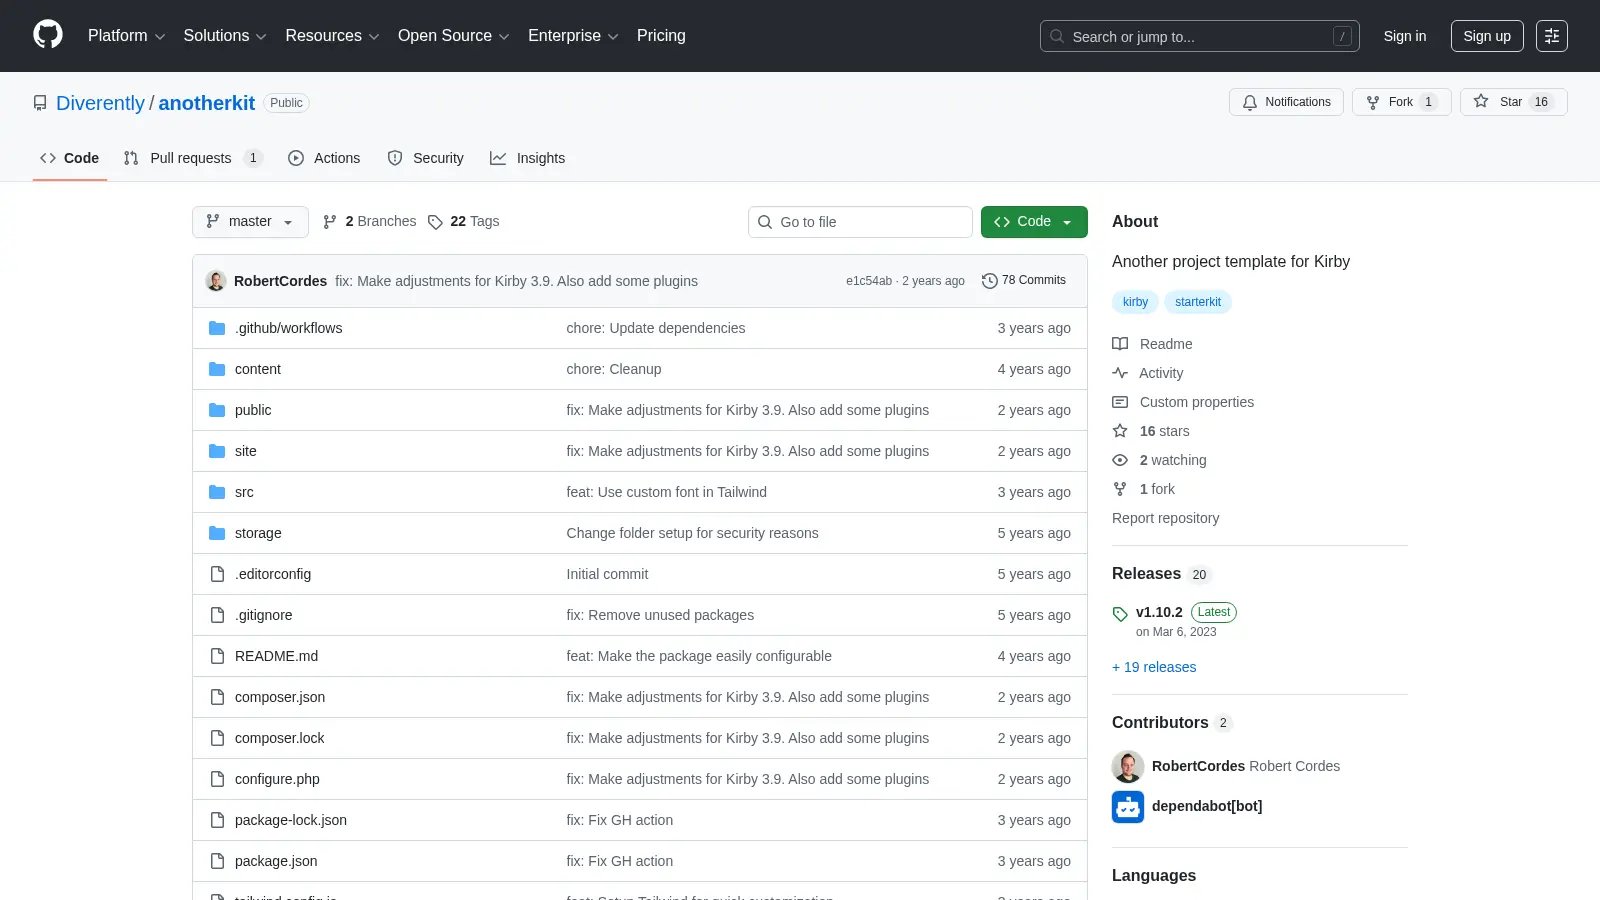This screenshot has width=1600, height=900.
Task: Click the .github/workflows folder icon
Action: pos(217,328)
